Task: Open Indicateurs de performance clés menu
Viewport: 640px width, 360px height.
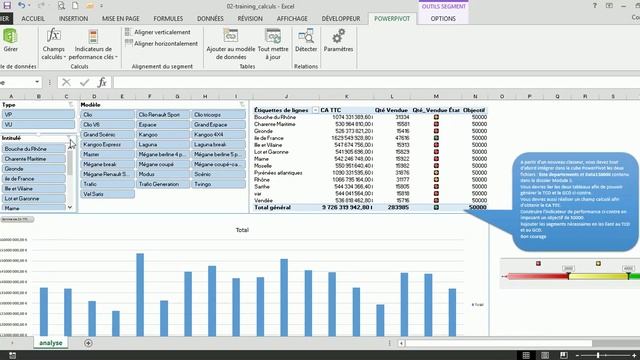Action: pyautogui.click(x=93, y=44)
